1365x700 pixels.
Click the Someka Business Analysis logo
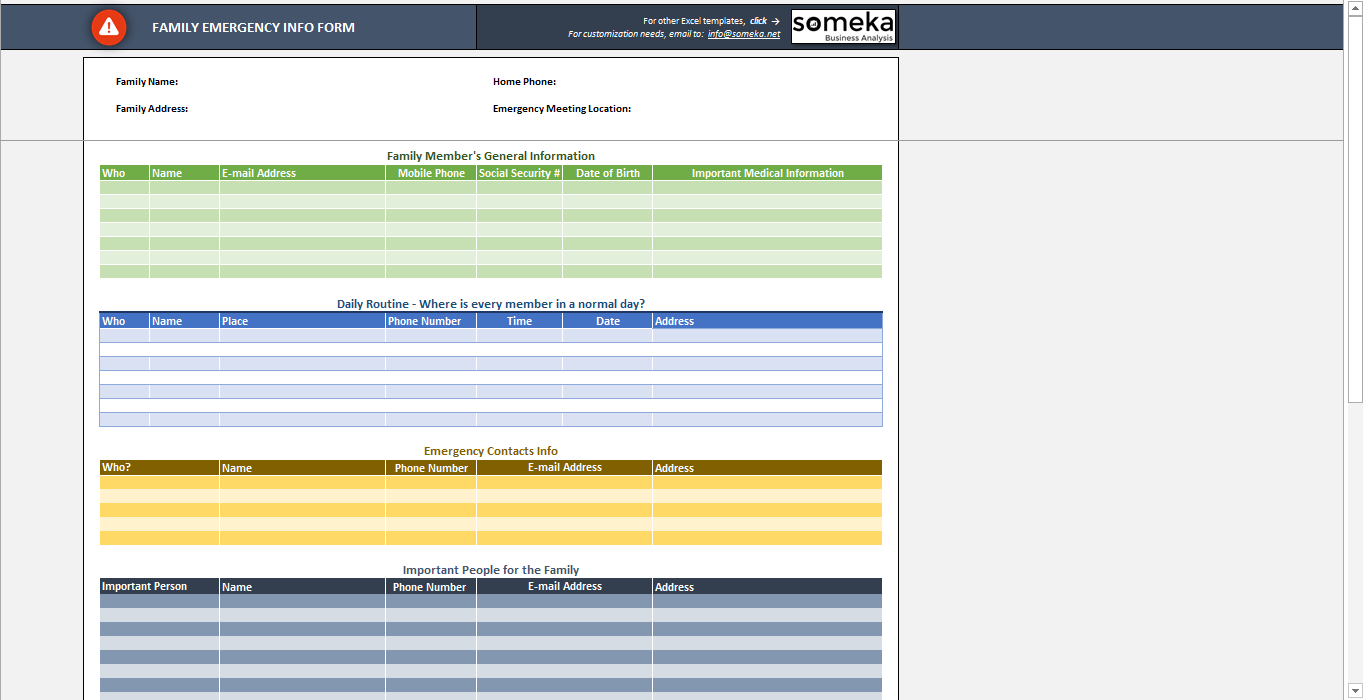pos(843,27)
